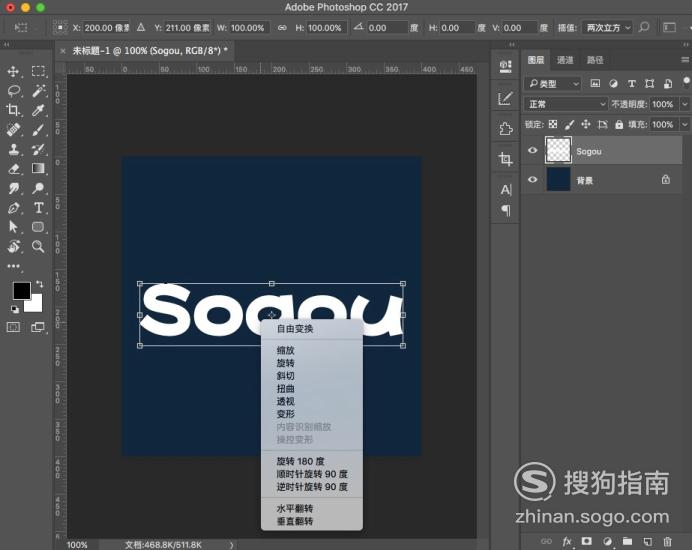Viewport: 692px width, 550px height.
Task: Select the Eraser tool
Action: tap(13, 168)
